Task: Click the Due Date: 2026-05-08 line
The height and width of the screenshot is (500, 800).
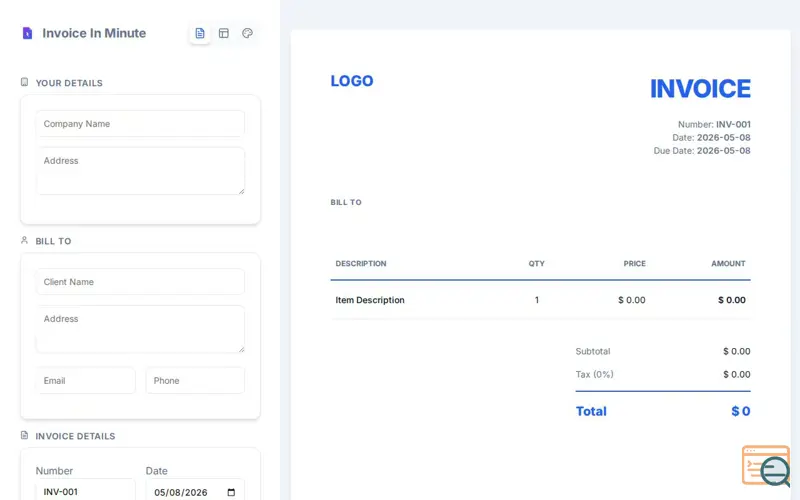Action: click(x=702, y=151)
